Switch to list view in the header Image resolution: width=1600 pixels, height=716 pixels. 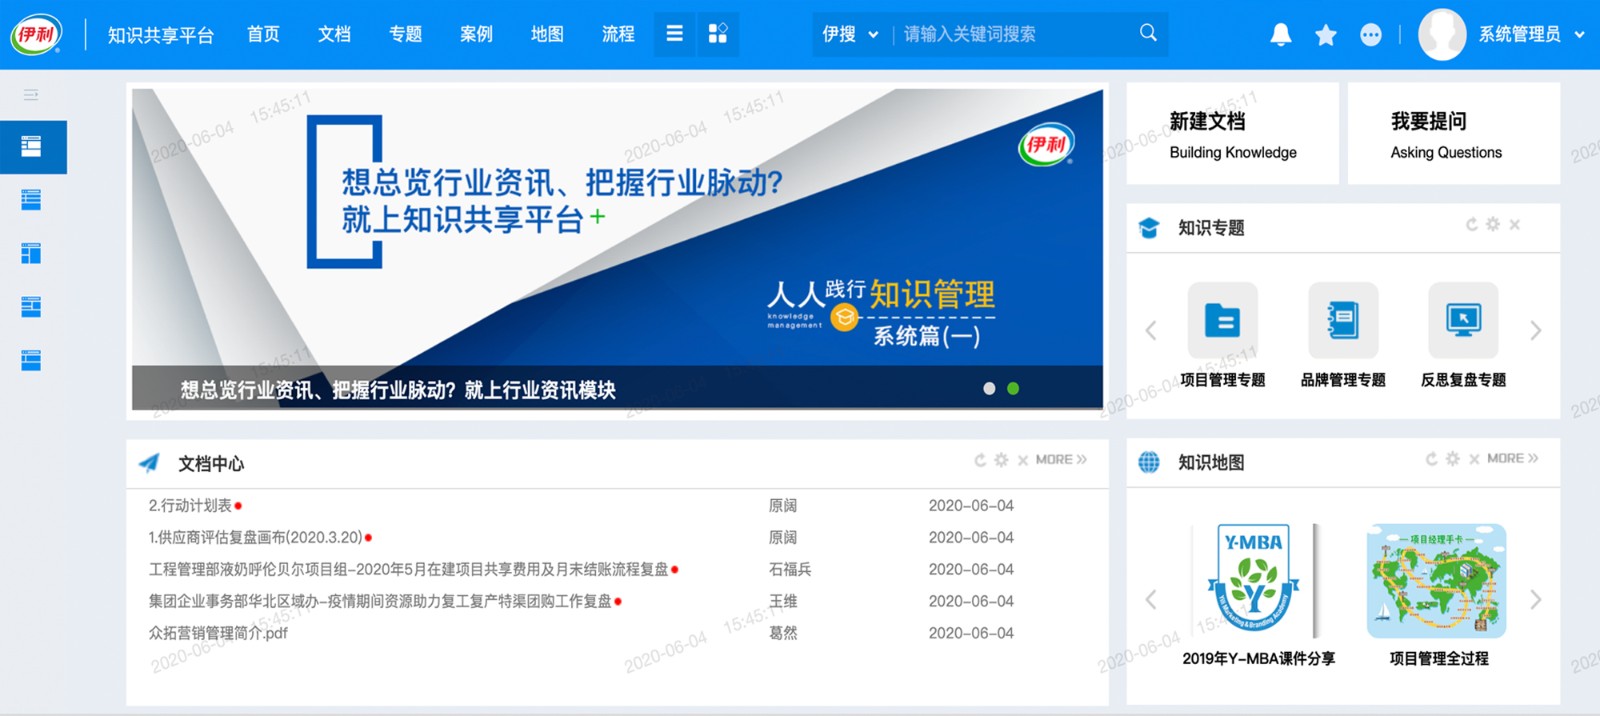(x=675, y=34)
